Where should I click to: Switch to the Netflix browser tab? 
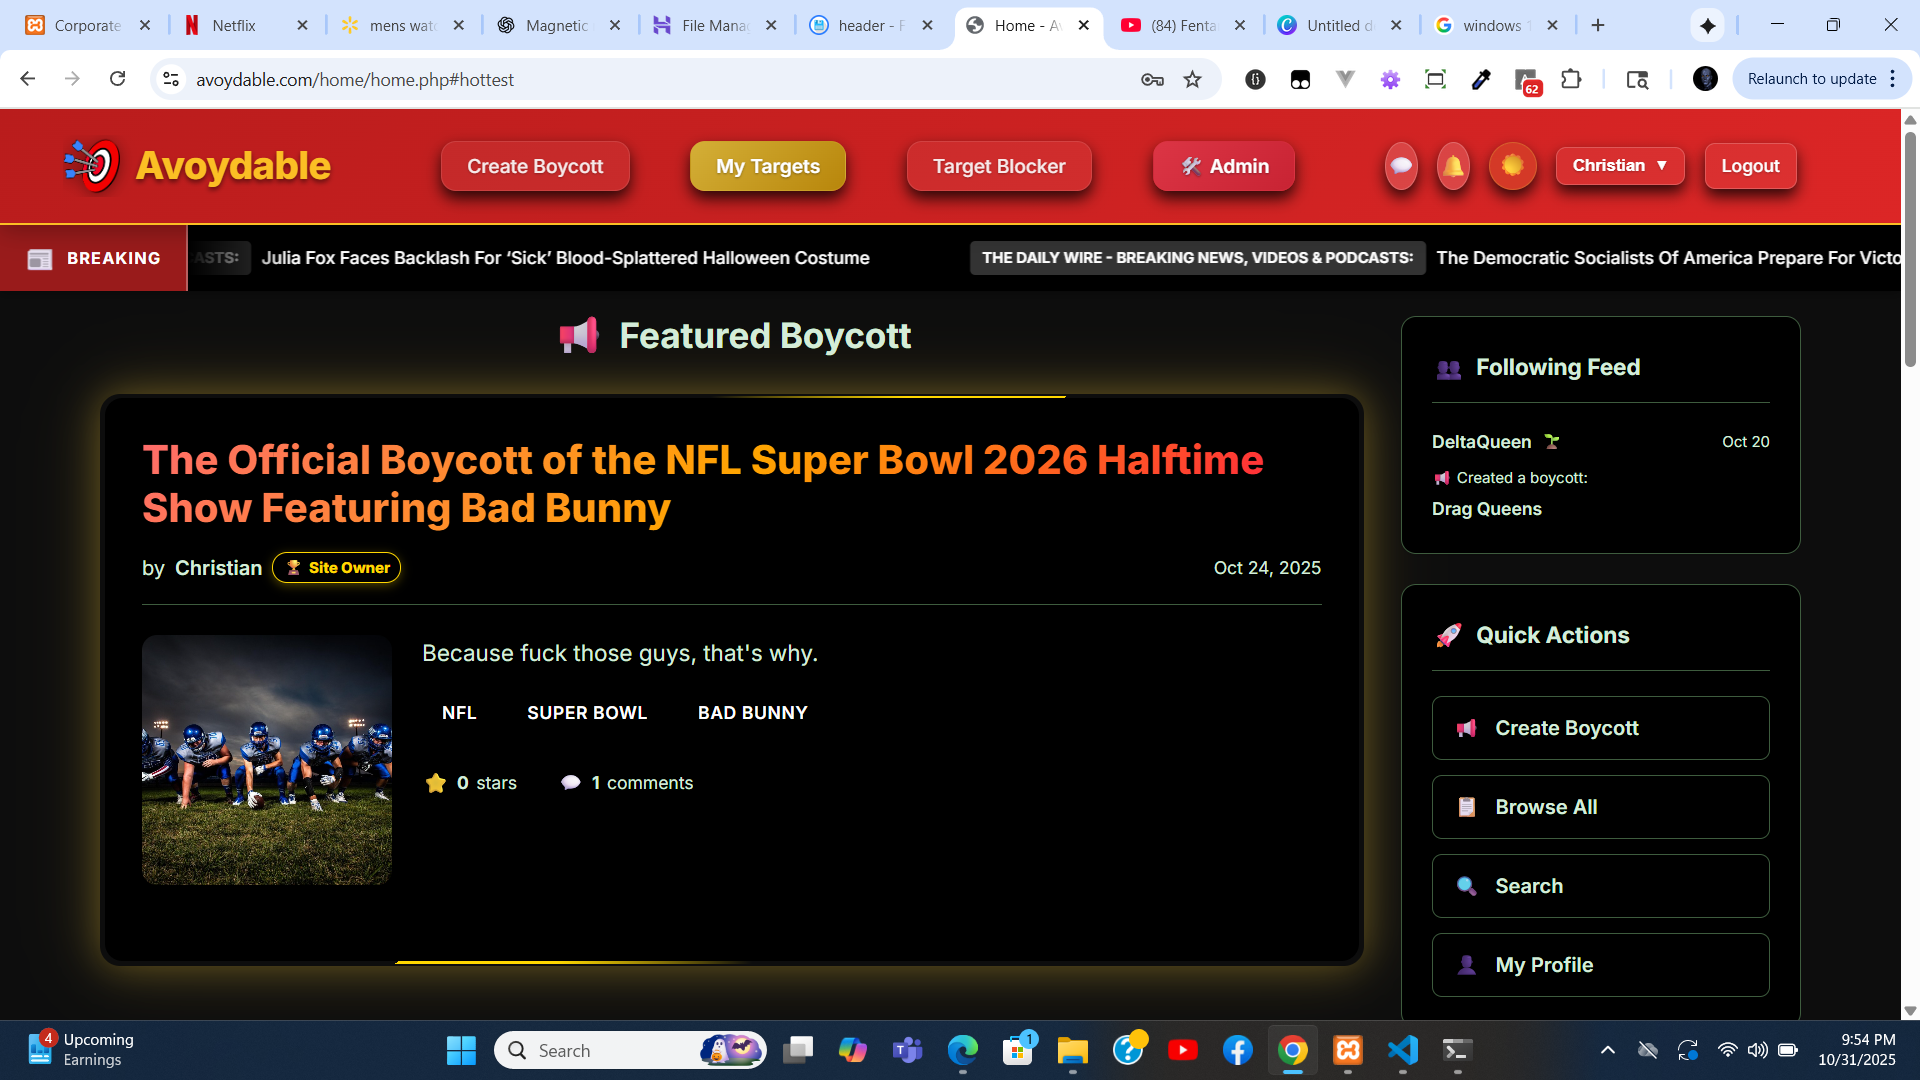(234, 26)
